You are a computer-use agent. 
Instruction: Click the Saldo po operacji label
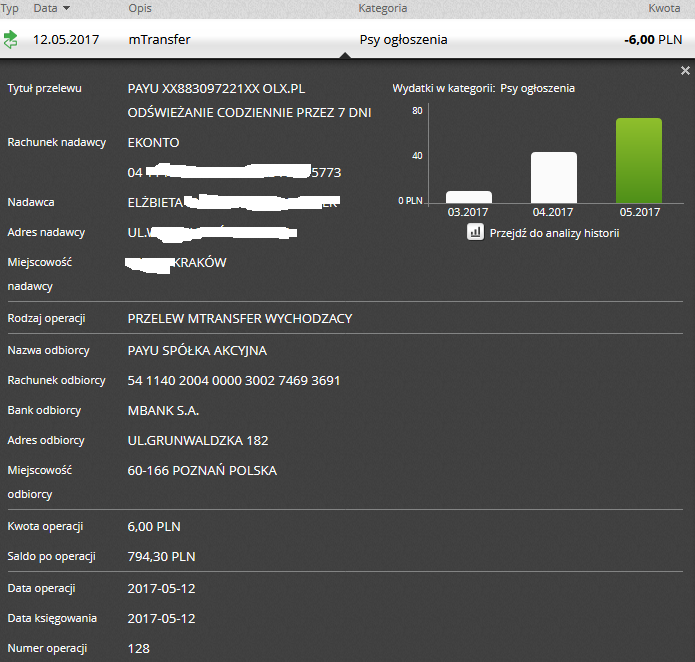51,557
